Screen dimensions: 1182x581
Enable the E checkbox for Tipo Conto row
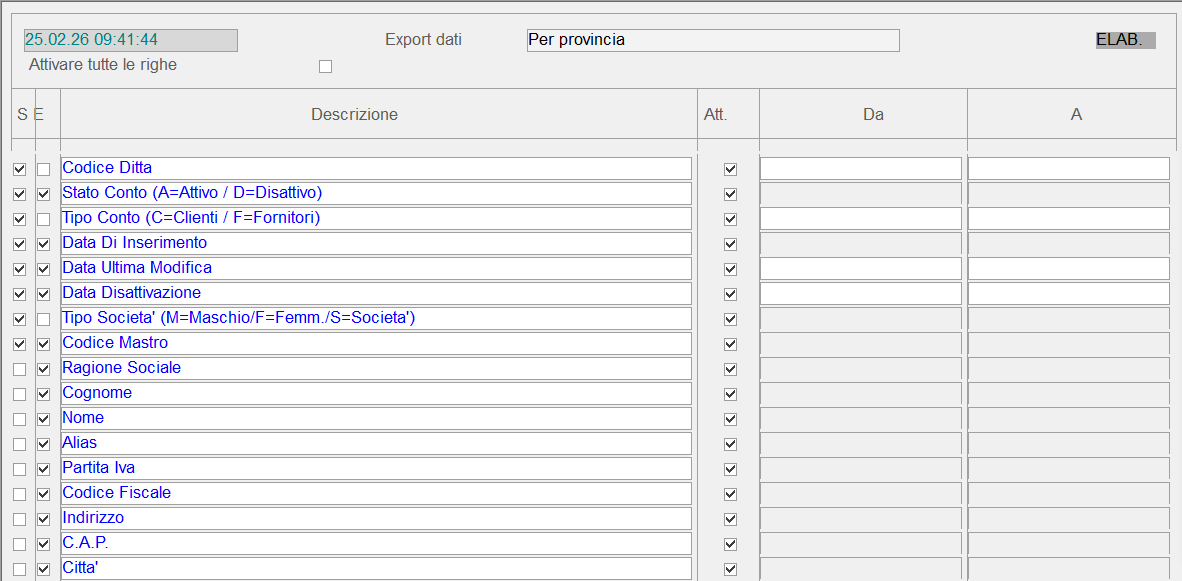pyautogui.click(x=43, y=219)
